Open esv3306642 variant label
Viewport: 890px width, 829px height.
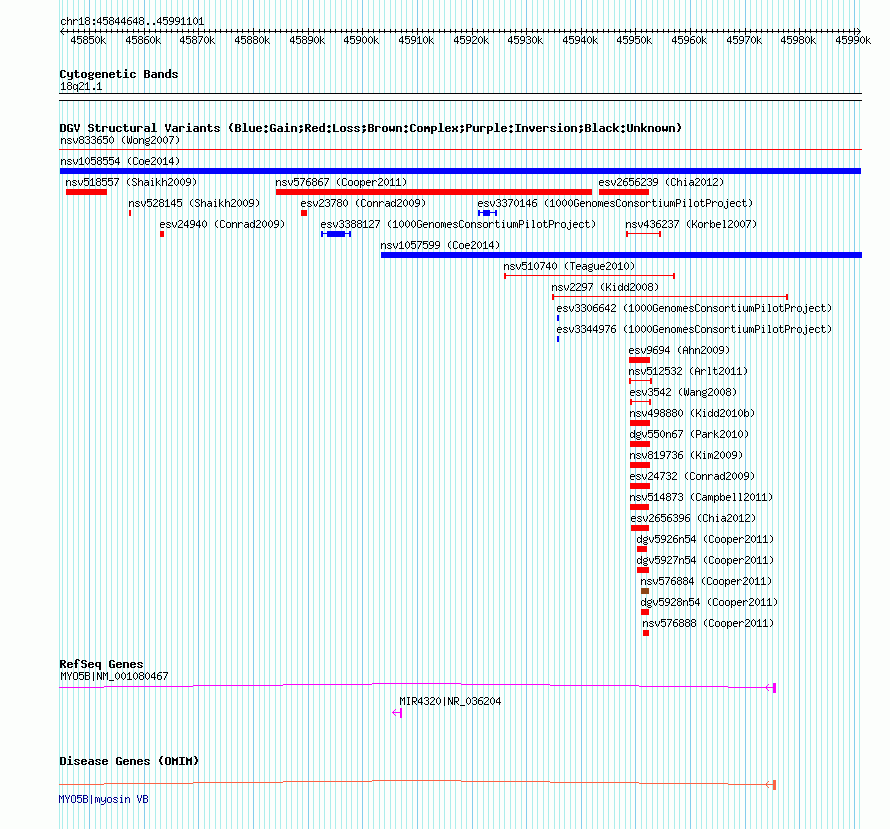point(694,308)
